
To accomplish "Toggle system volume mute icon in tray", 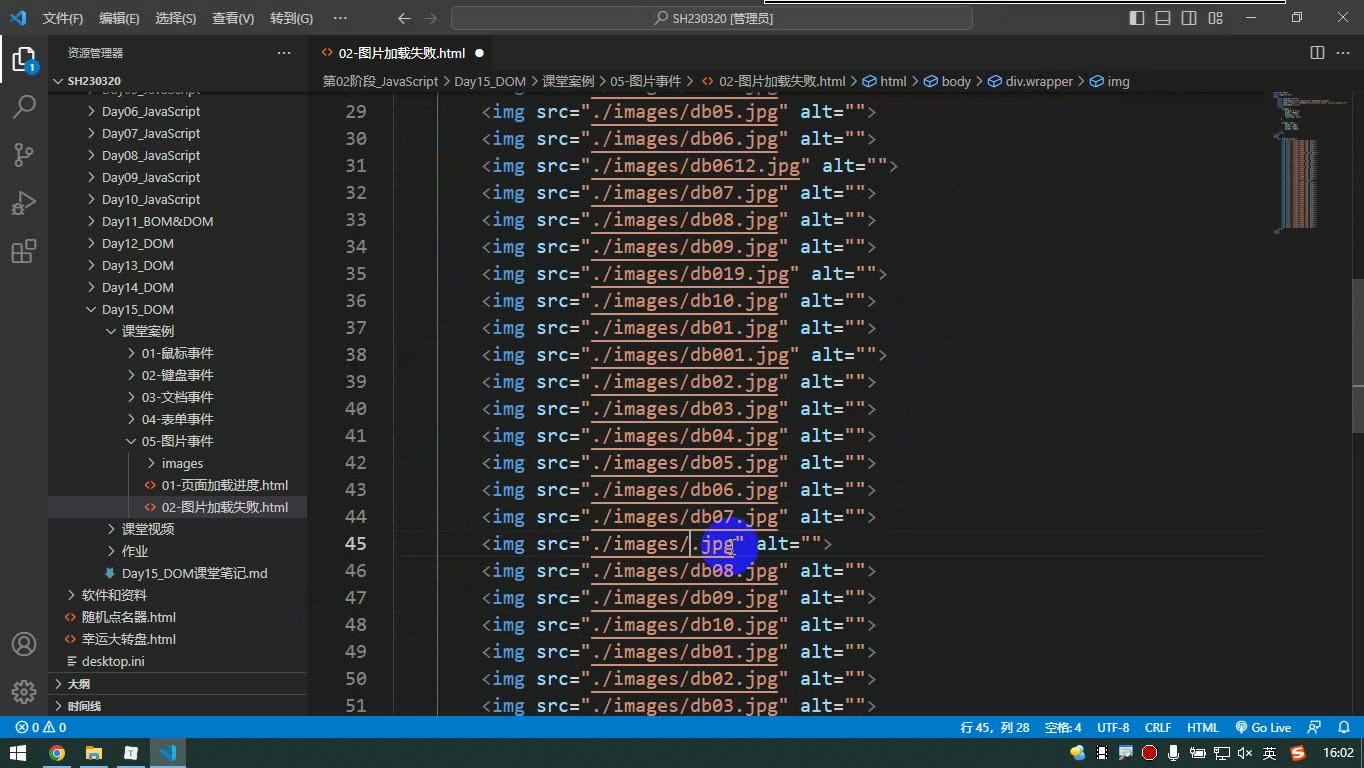I will coord(1244,753).
